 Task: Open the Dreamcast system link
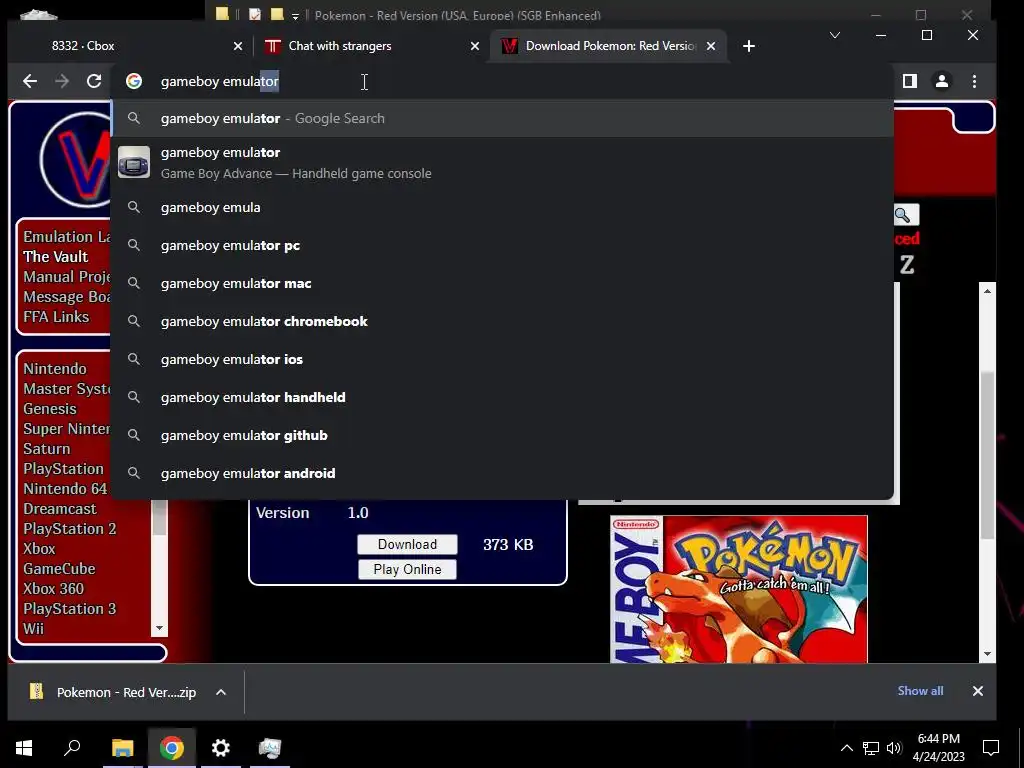click(59, 509)
